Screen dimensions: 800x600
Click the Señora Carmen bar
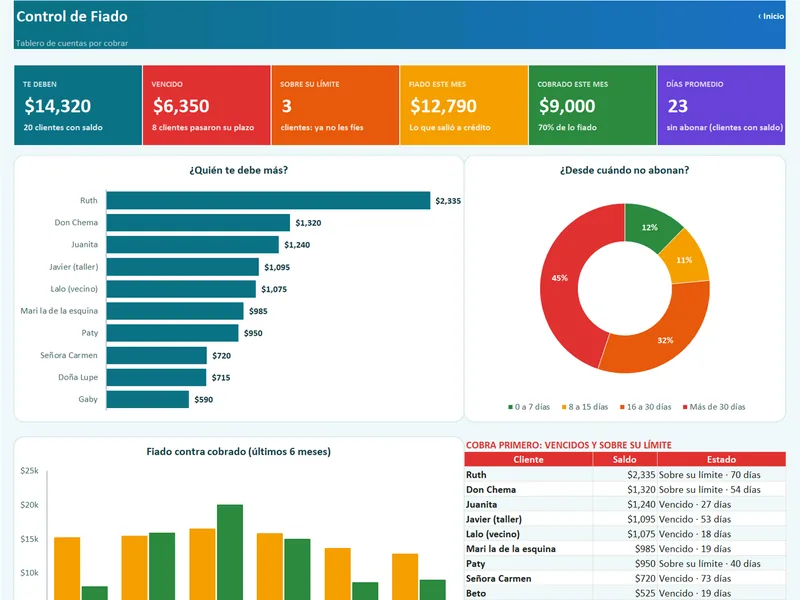click(157, 355)
